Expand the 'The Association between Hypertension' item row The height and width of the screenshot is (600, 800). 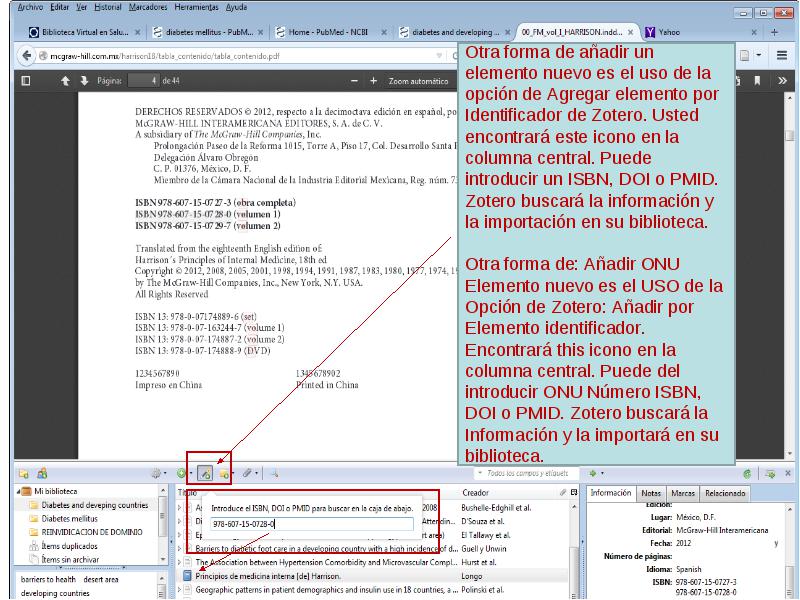(180, 562)
